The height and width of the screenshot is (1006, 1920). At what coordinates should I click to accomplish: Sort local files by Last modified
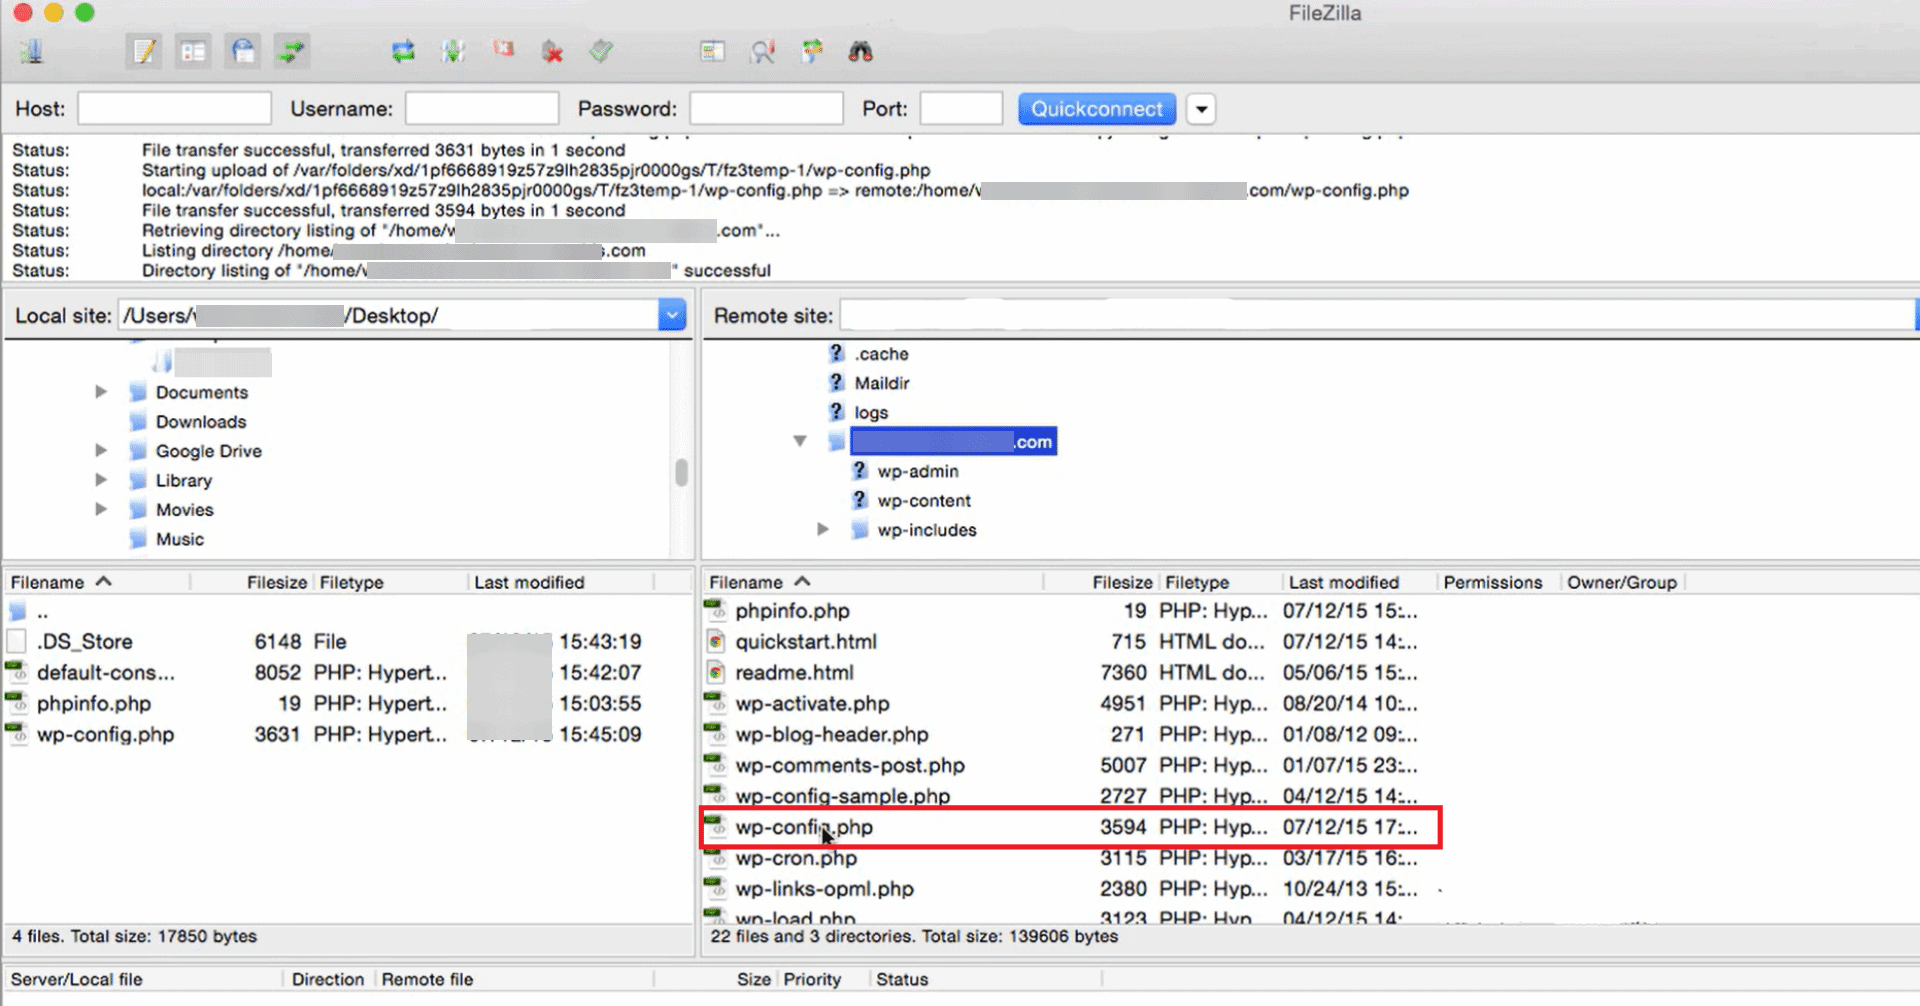point(560,582)
